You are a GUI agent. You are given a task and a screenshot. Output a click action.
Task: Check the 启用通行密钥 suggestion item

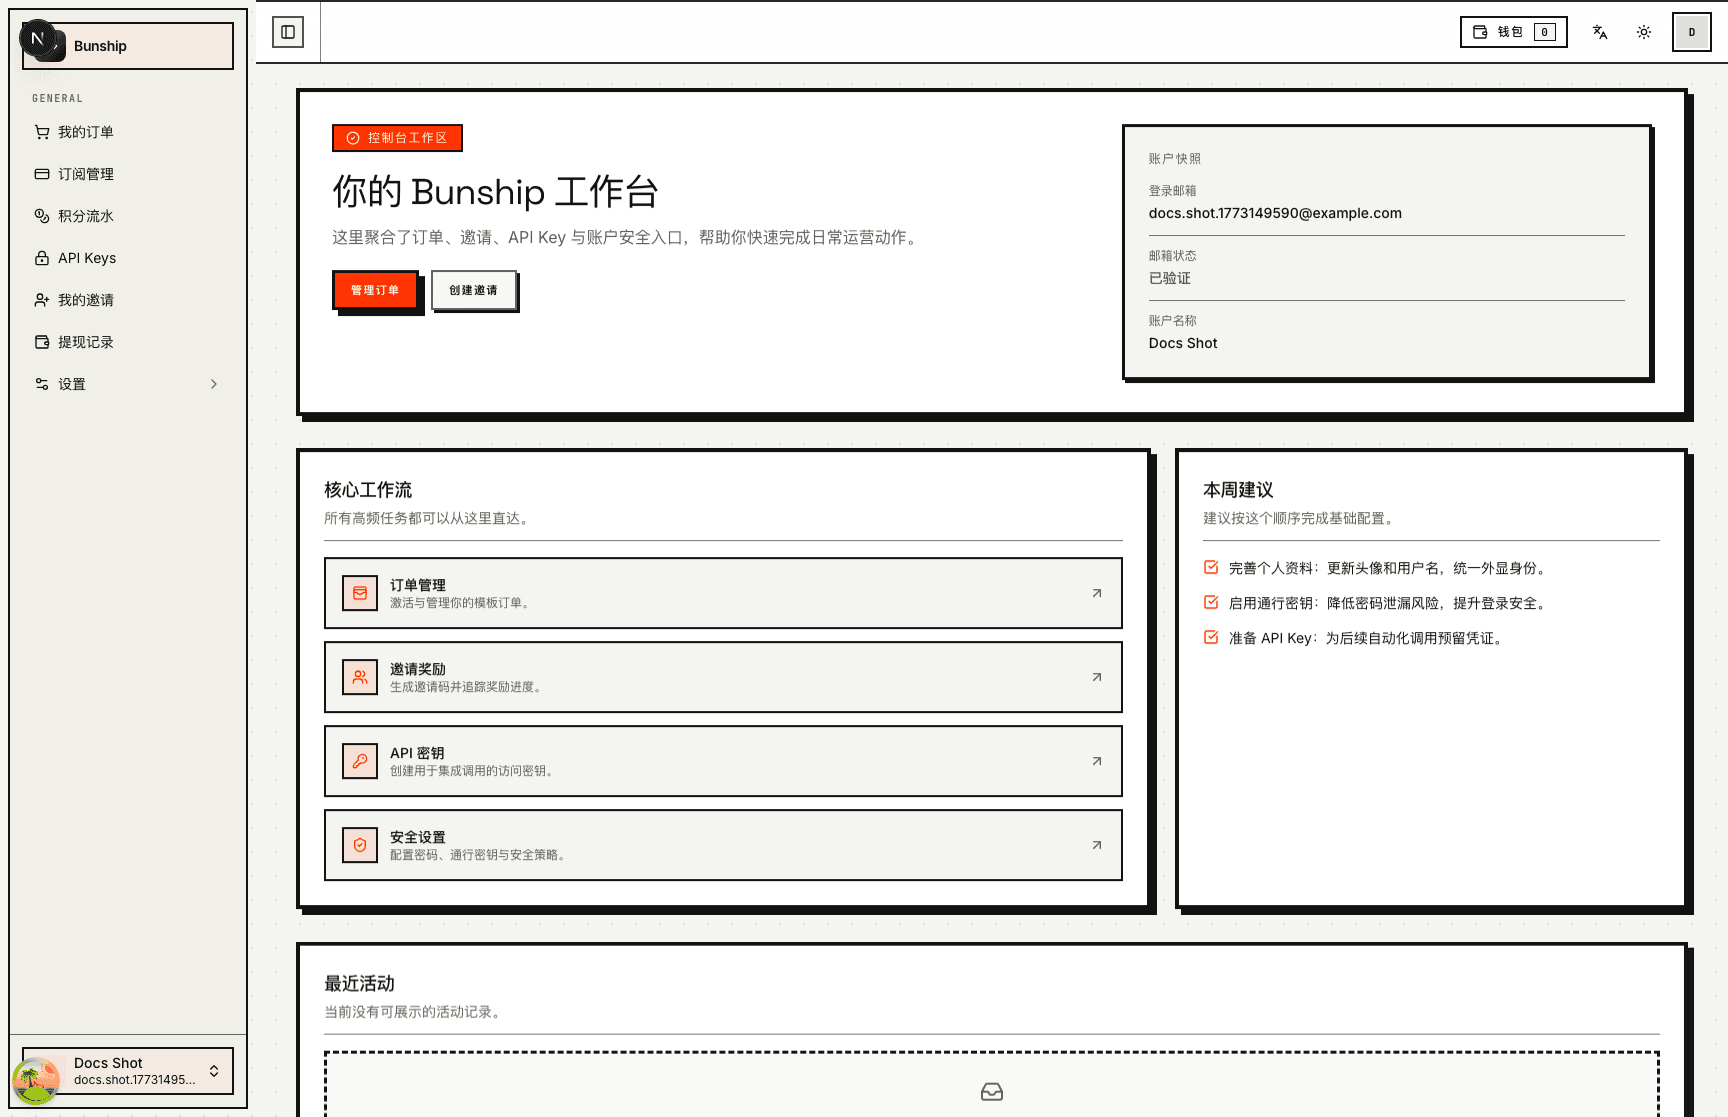1211,602
